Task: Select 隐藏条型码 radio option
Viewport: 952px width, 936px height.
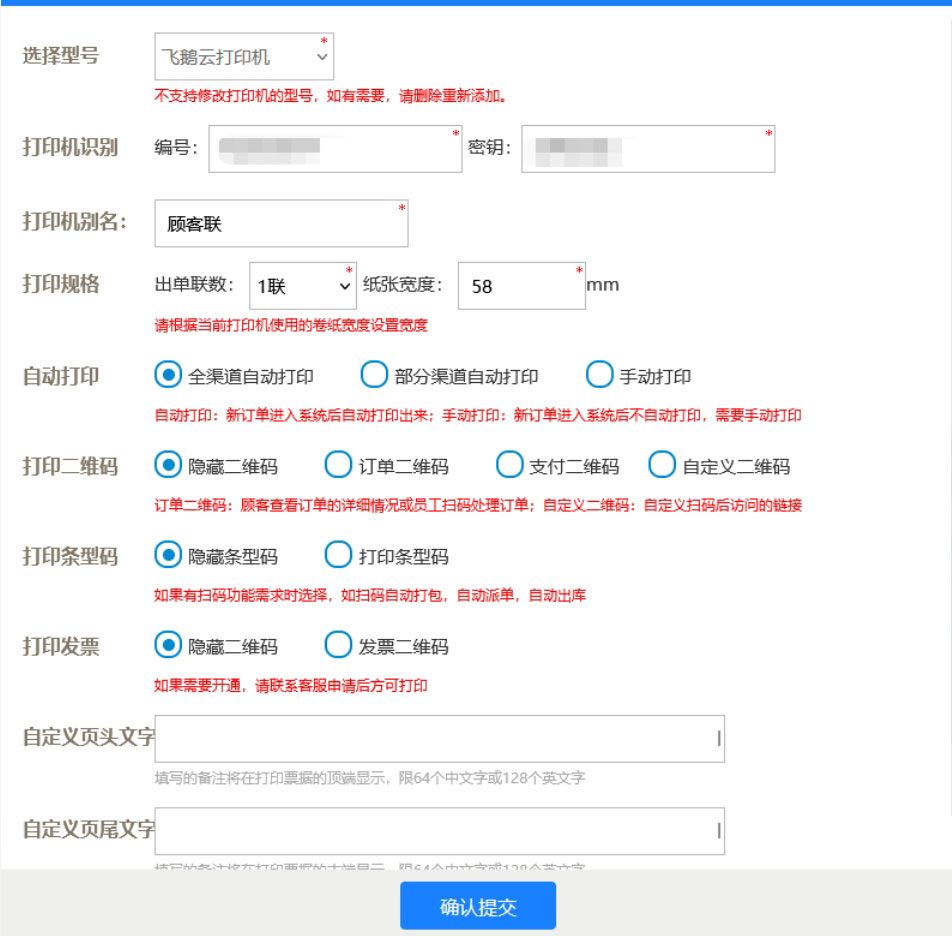Action: click(x=169, y=556)
